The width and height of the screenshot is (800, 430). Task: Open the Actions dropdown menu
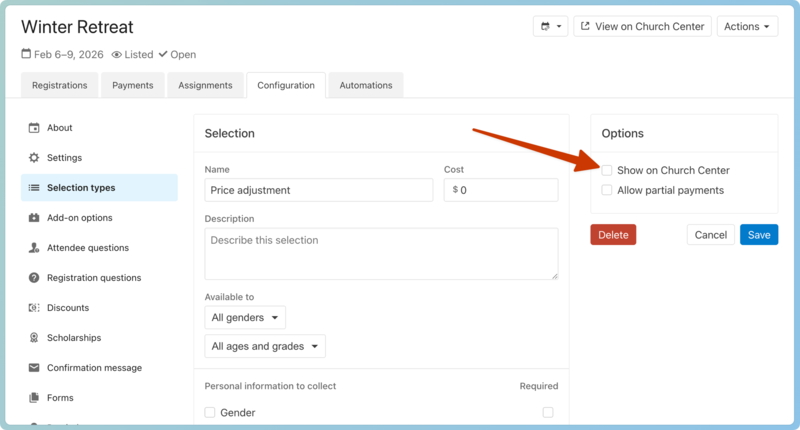point(747,27)
